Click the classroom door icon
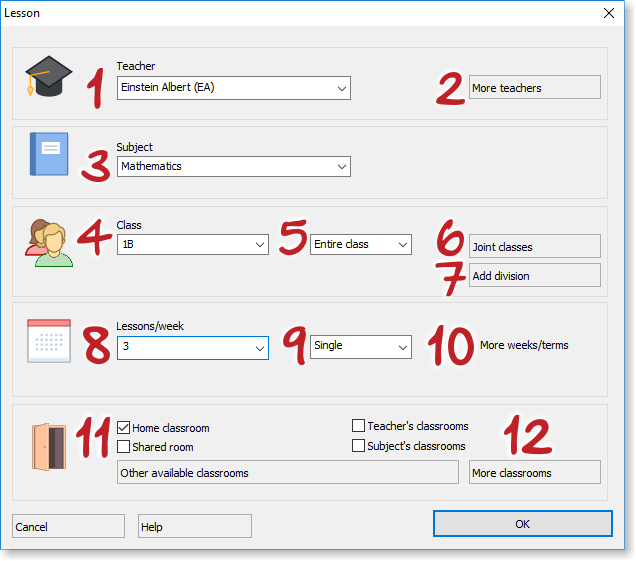Viewport: 636px width, 561px height. click(x=48, y=446)
